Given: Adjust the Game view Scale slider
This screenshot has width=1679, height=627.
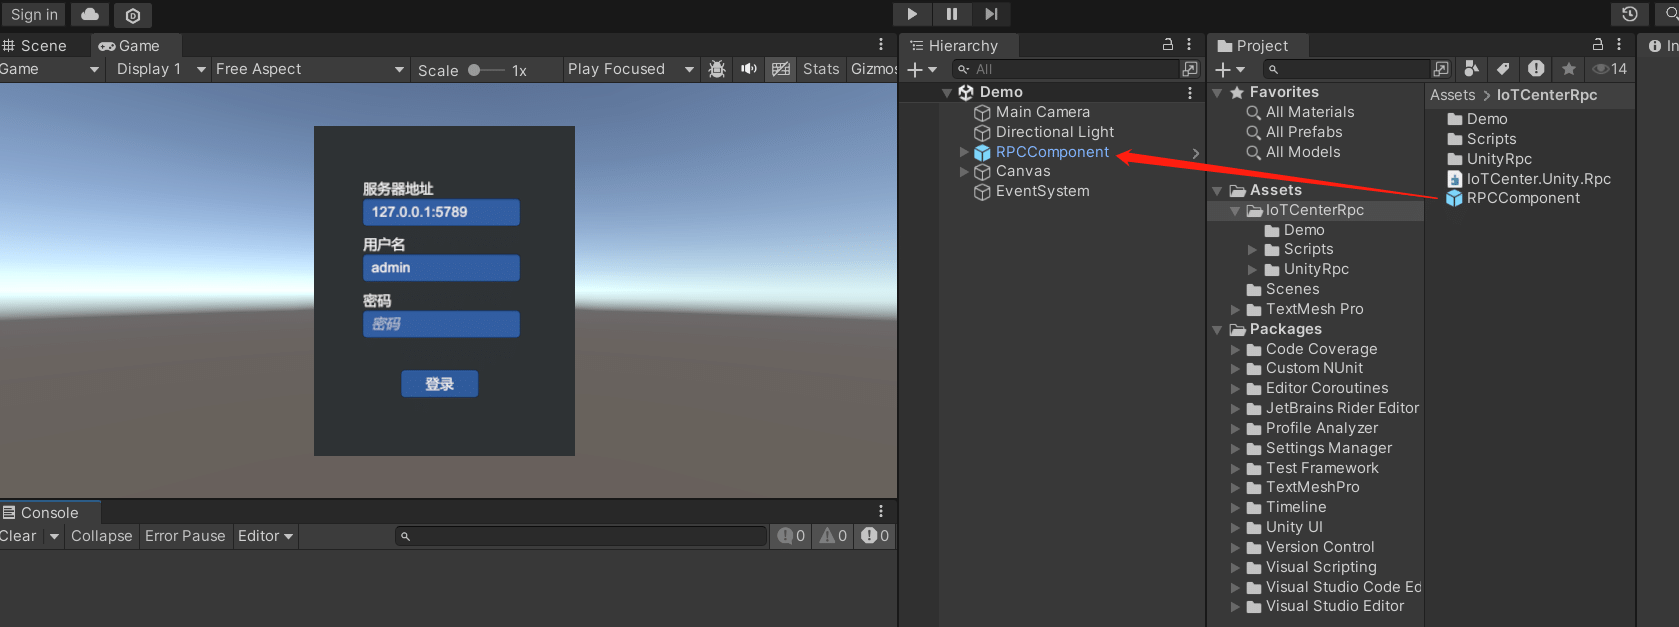Looking at the screenshot, I should click(x=475, y=70).
